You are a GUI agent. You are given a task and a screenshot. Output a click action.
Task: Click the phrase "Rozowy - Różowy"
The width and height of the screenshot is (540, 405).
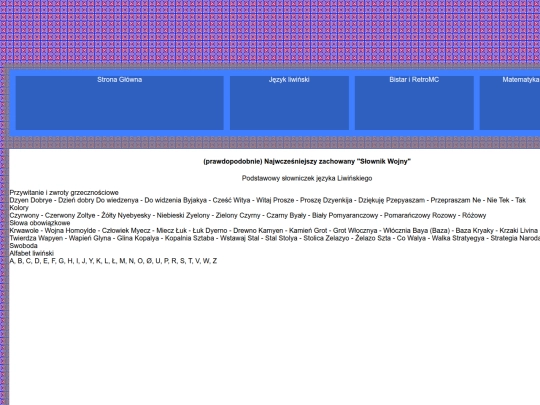point(459,215)
